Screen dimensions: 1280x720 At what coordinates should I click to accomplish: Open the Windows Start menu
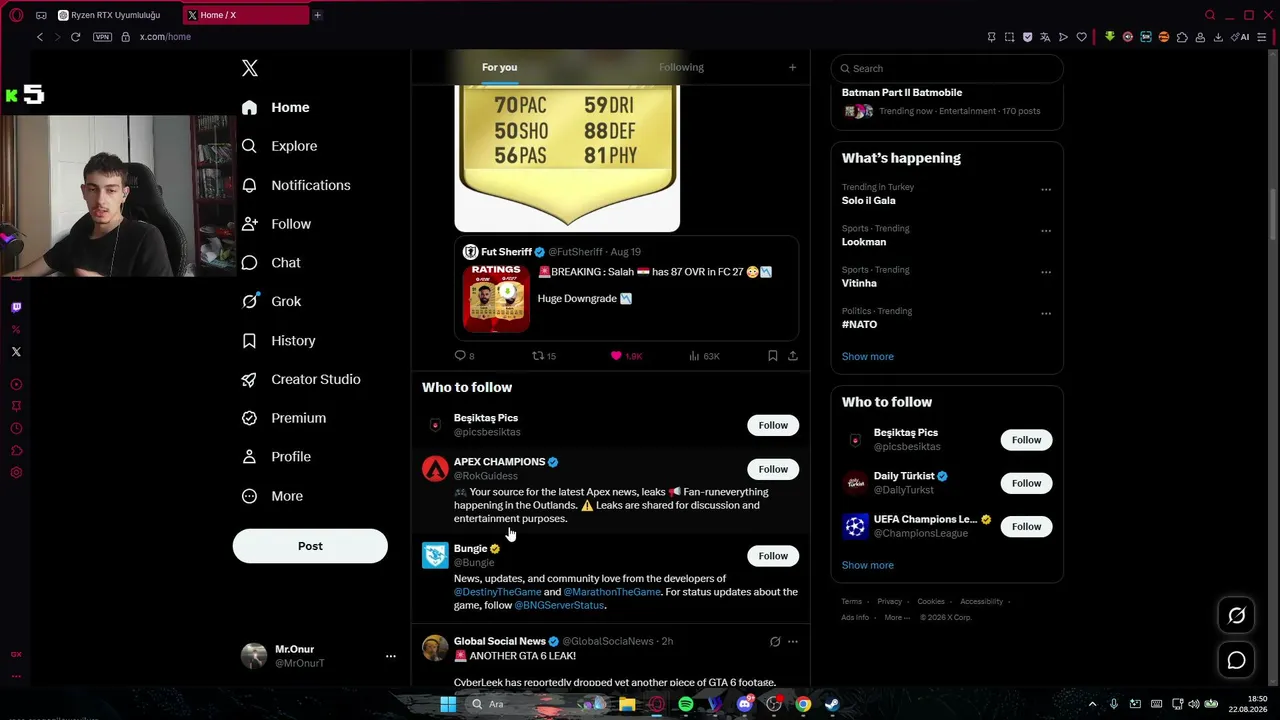pos(448,704)
